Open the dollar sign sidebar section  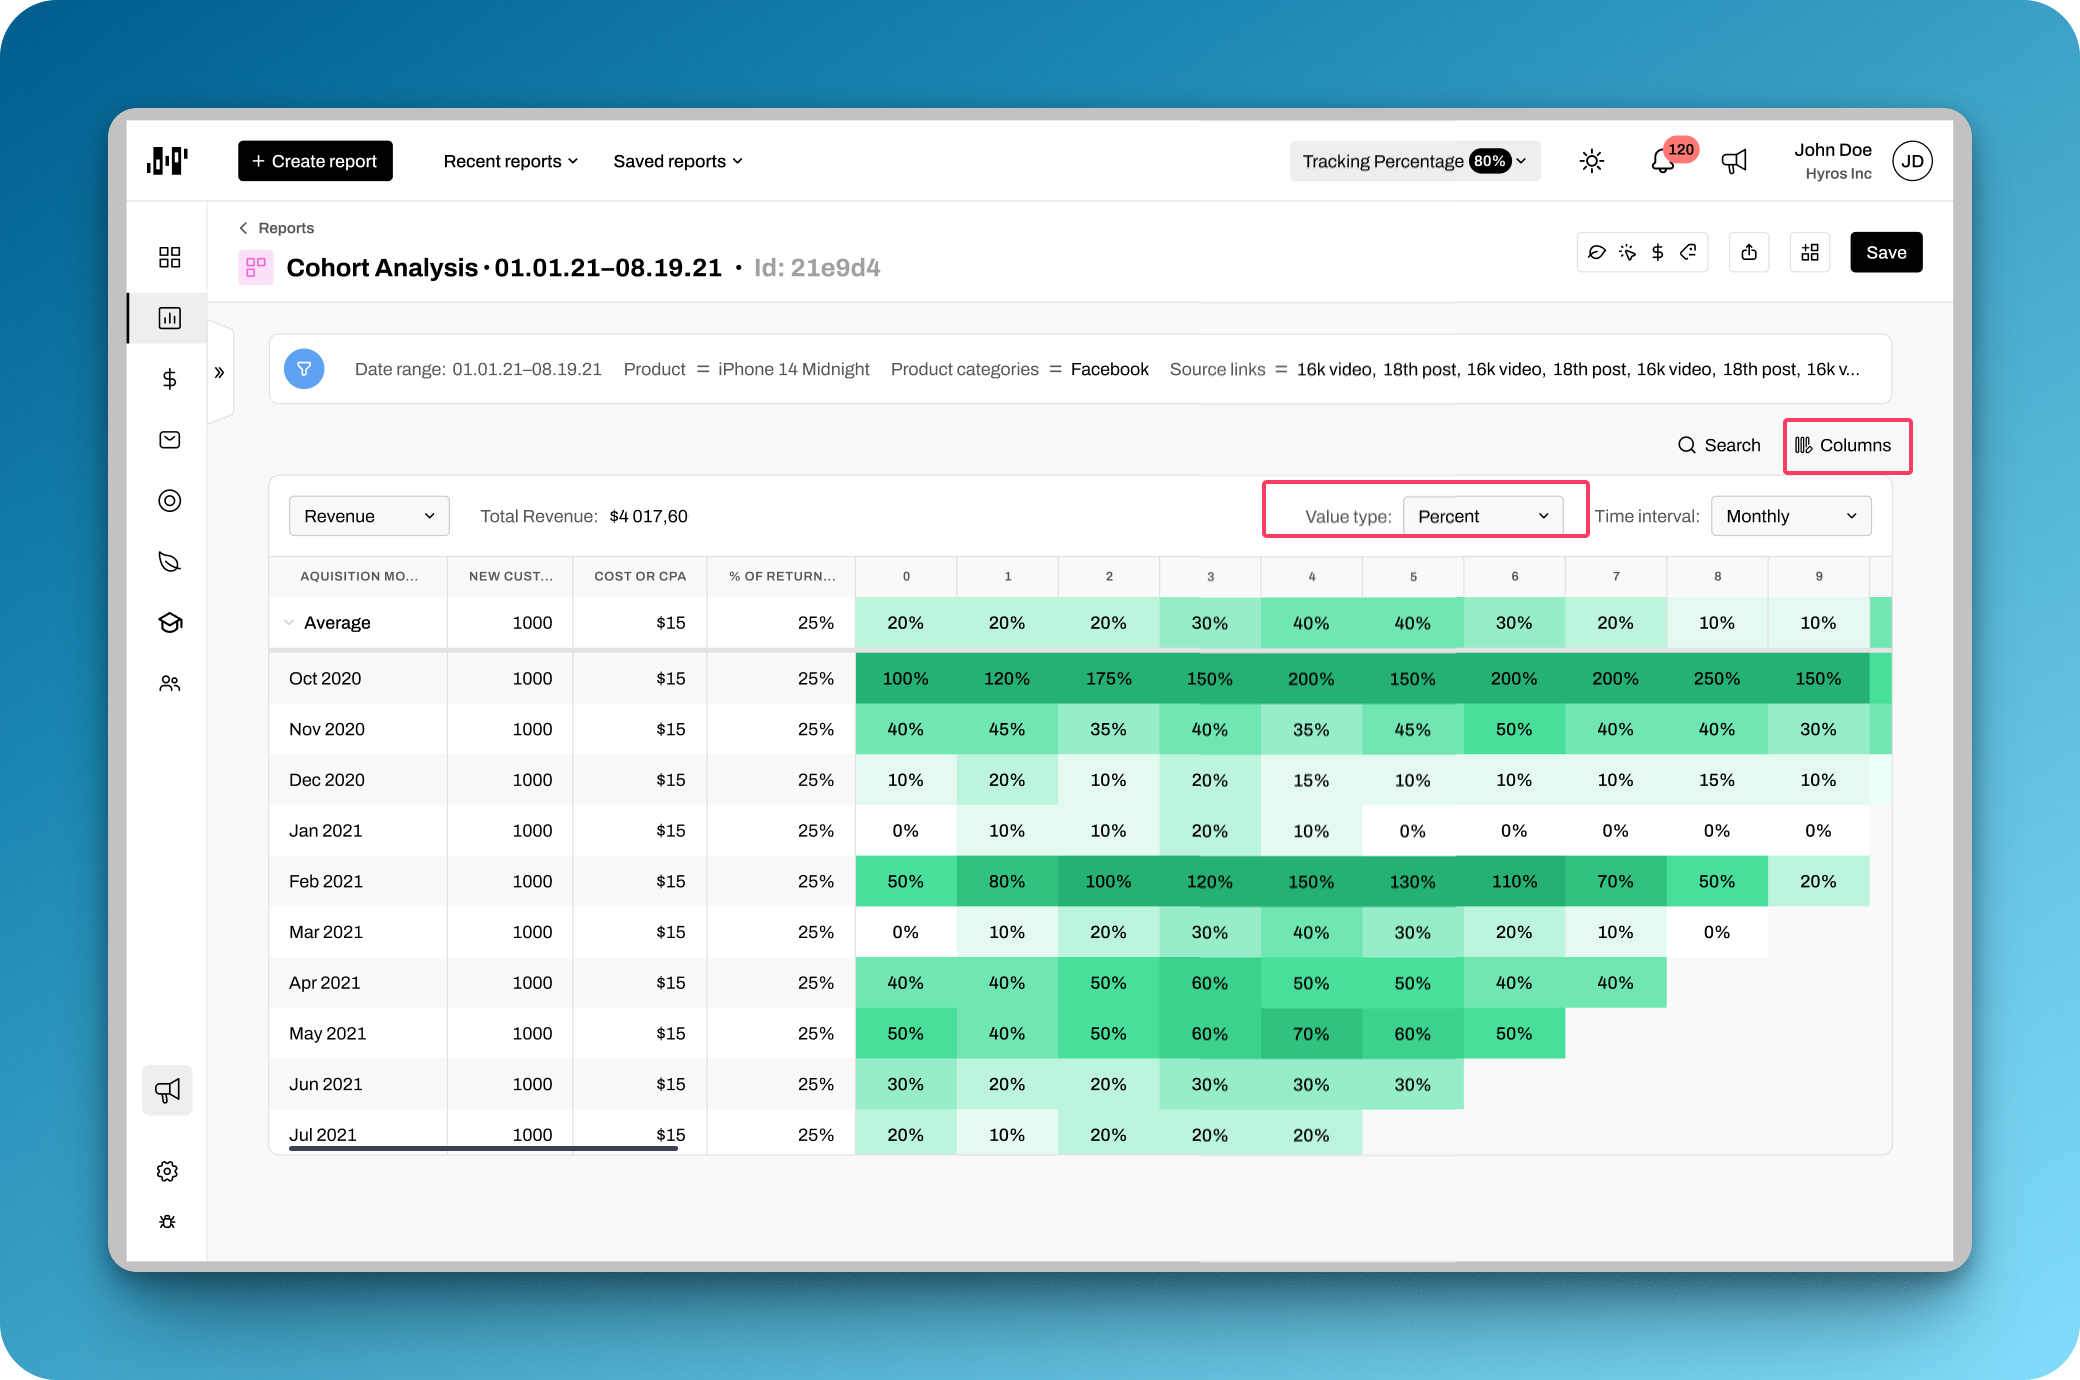(x=169, y=379)
